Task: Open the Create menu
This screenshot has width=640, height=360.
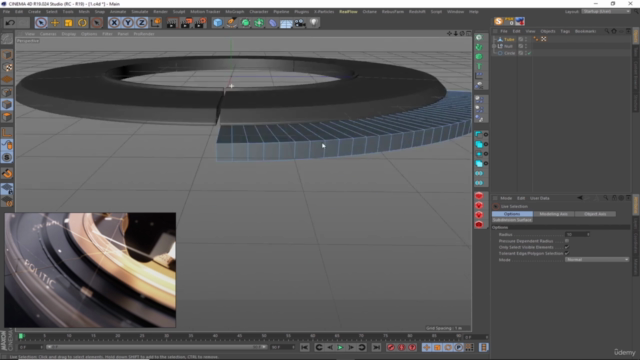Action: [x=34, y=12]
